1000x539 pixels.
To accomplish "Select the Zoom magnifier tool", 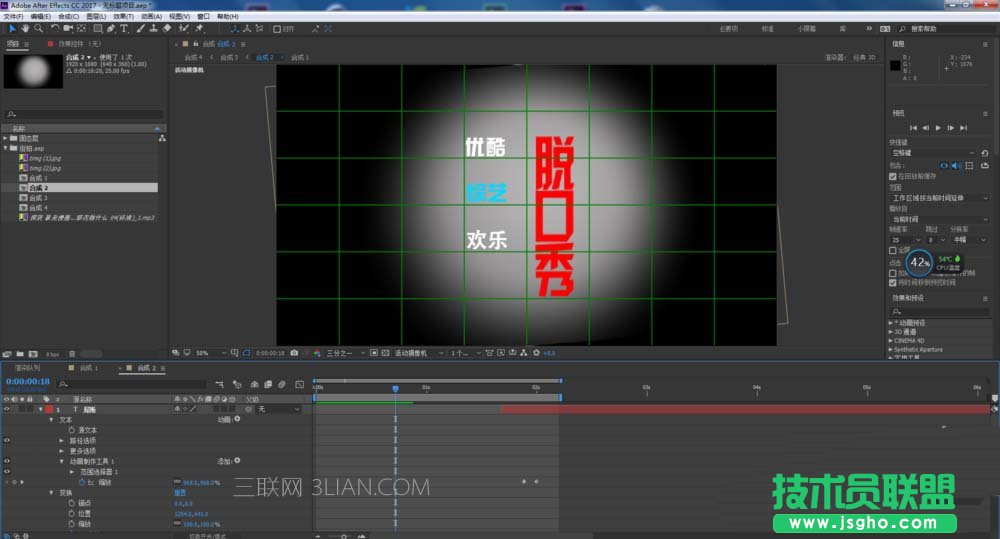I will click(x=38, y=29).
